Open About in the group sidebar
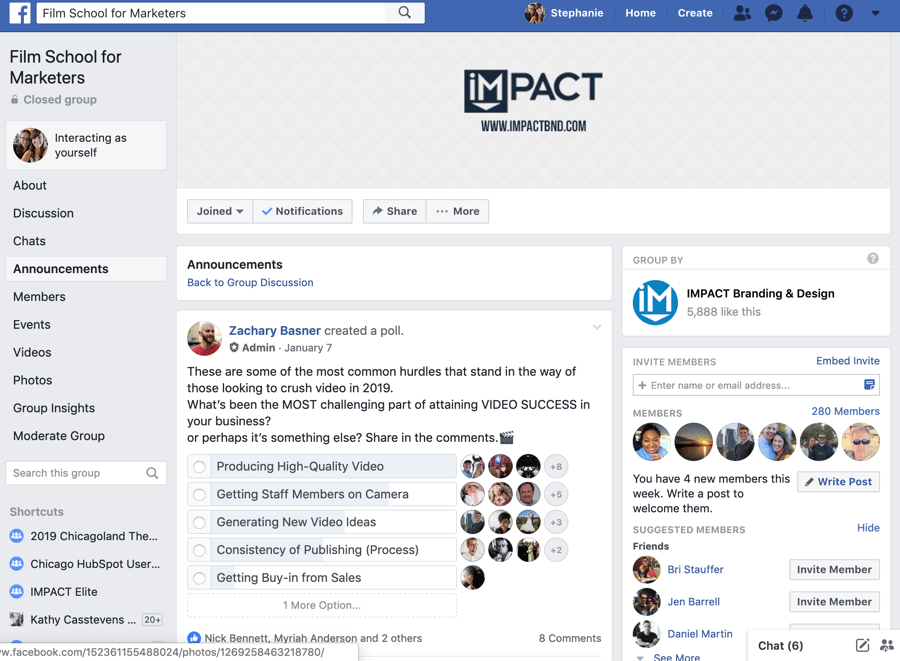This screenshot has width=900, height=661. [30, 185]
